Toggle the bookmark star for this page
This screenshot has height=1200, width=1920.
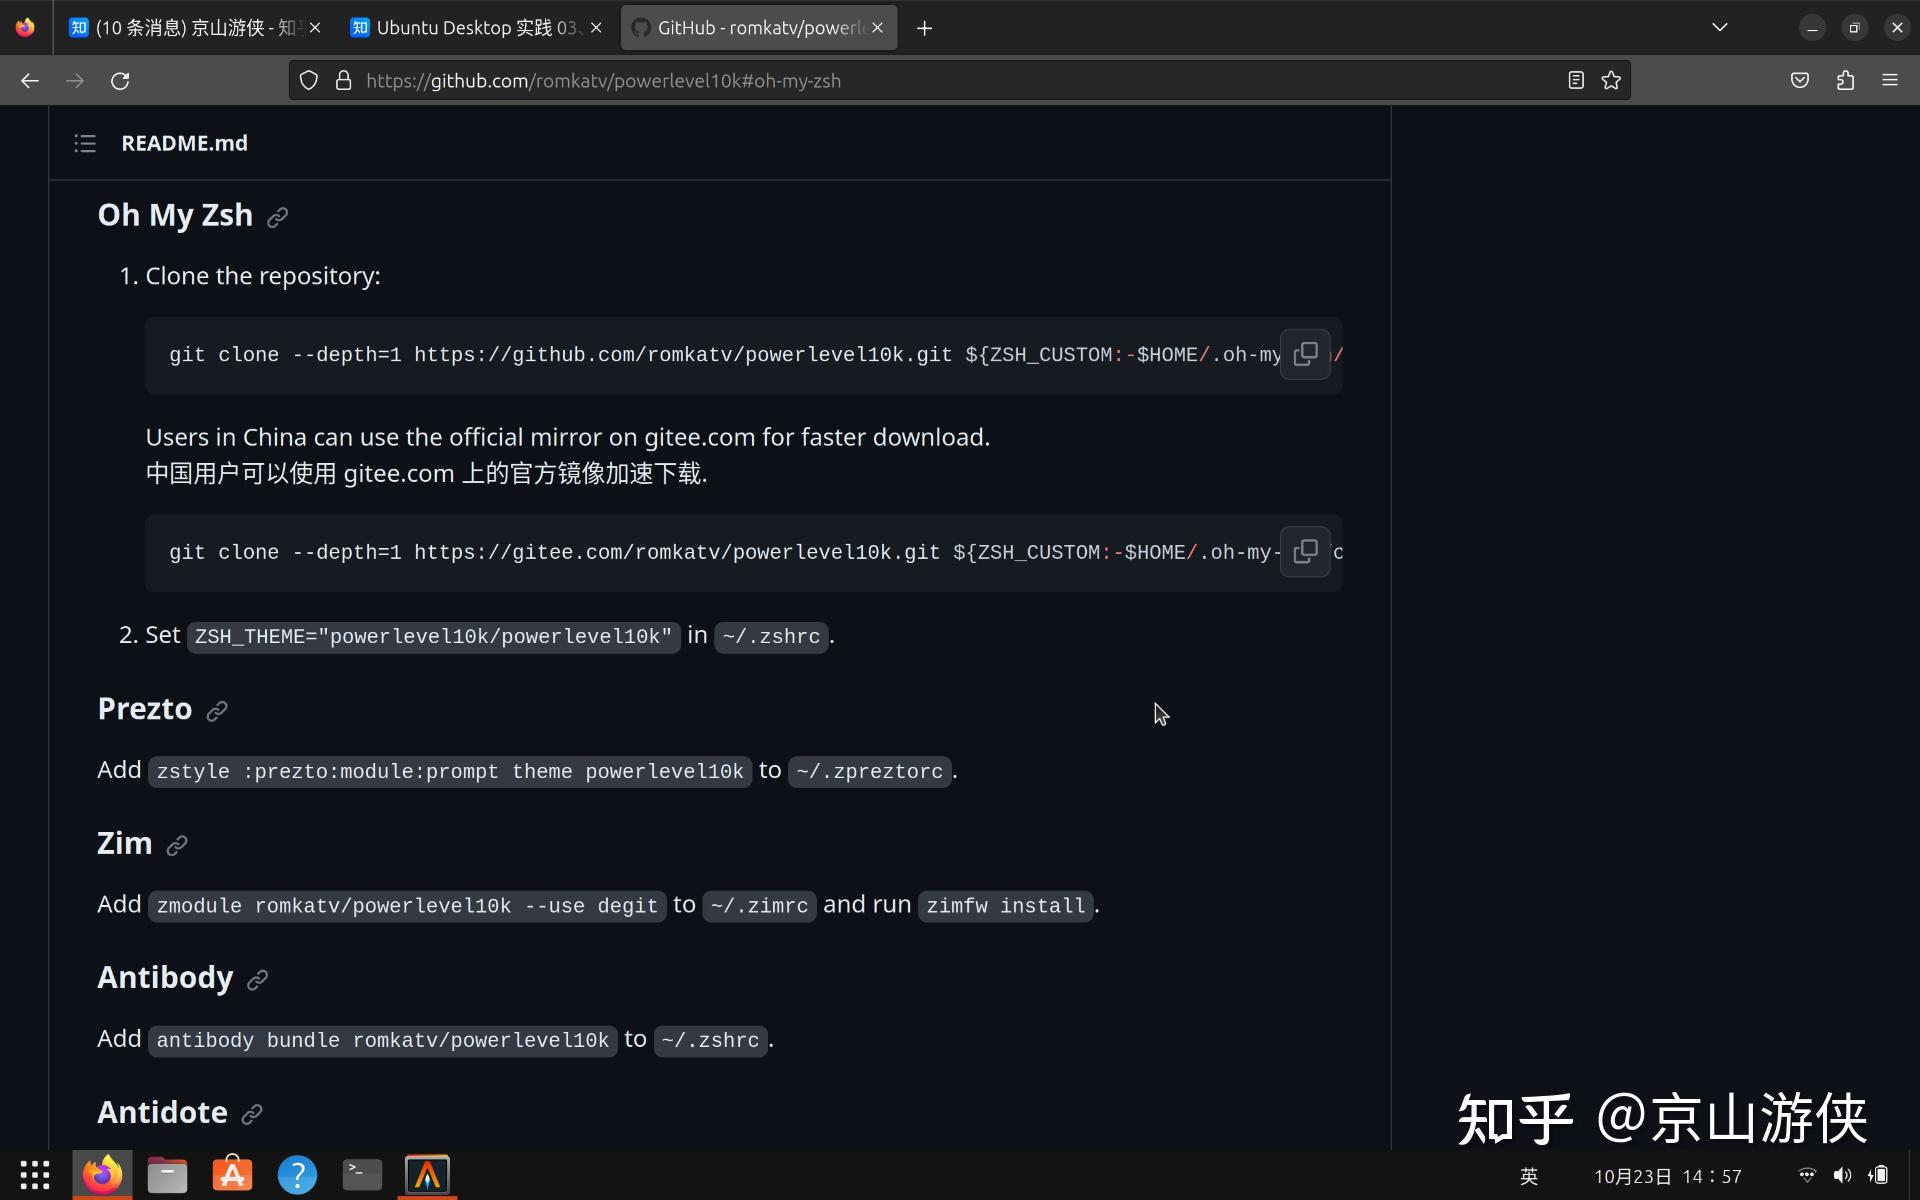pyautogui.click(x=1611, y=80)
